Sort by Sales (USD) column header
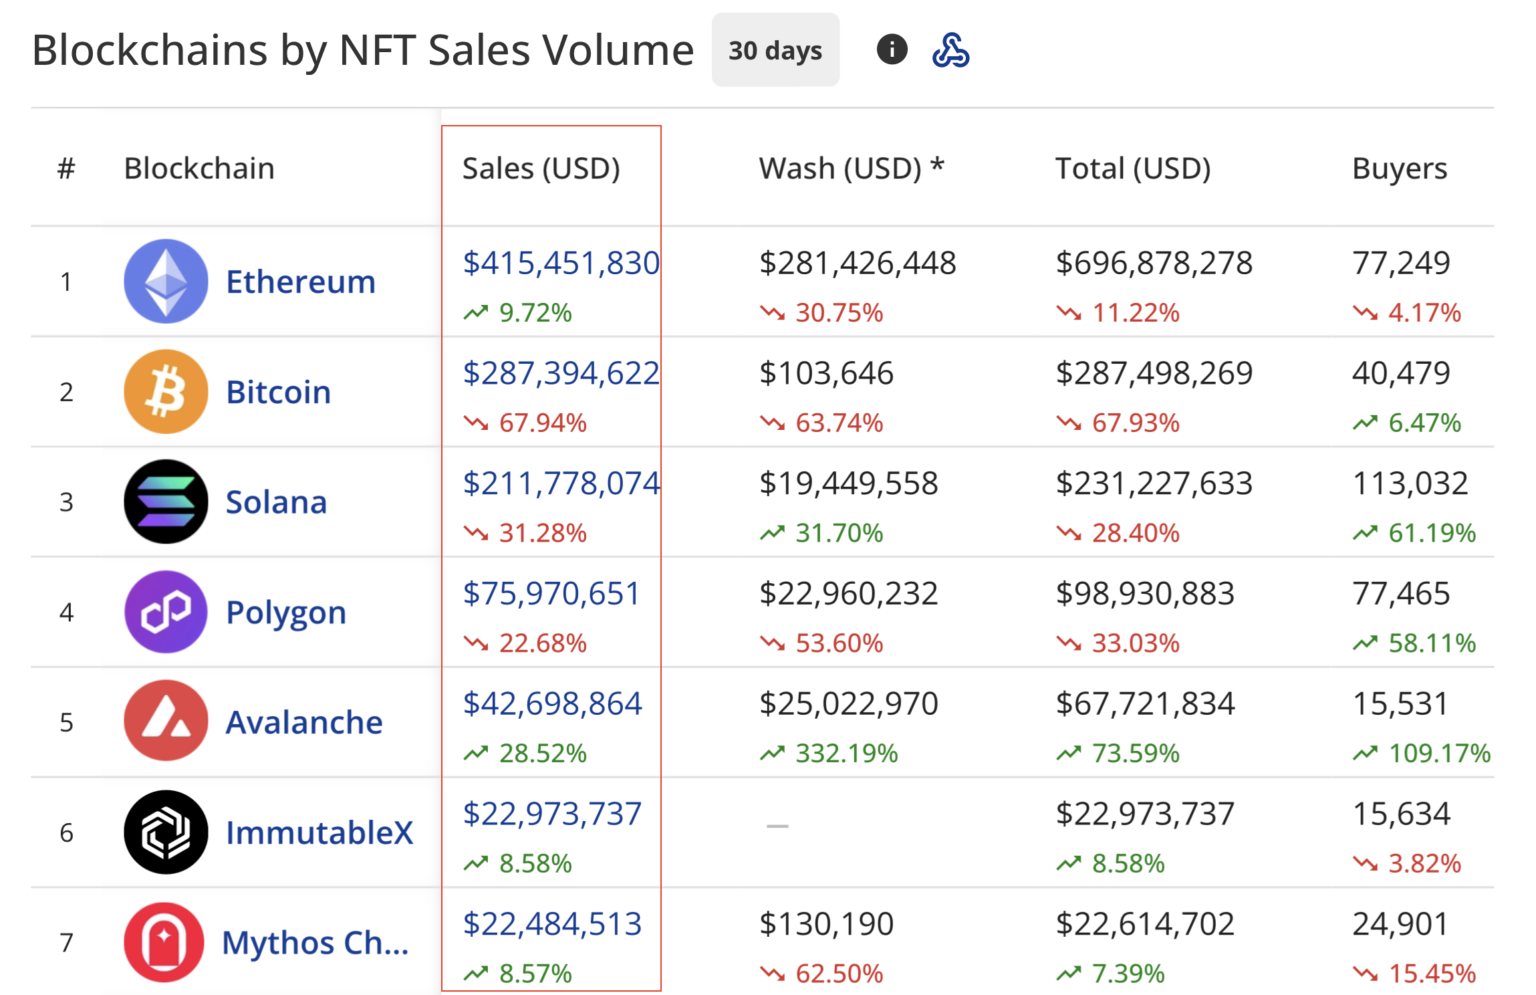This screenshot has height=995, width=1536. pos(541,168)
